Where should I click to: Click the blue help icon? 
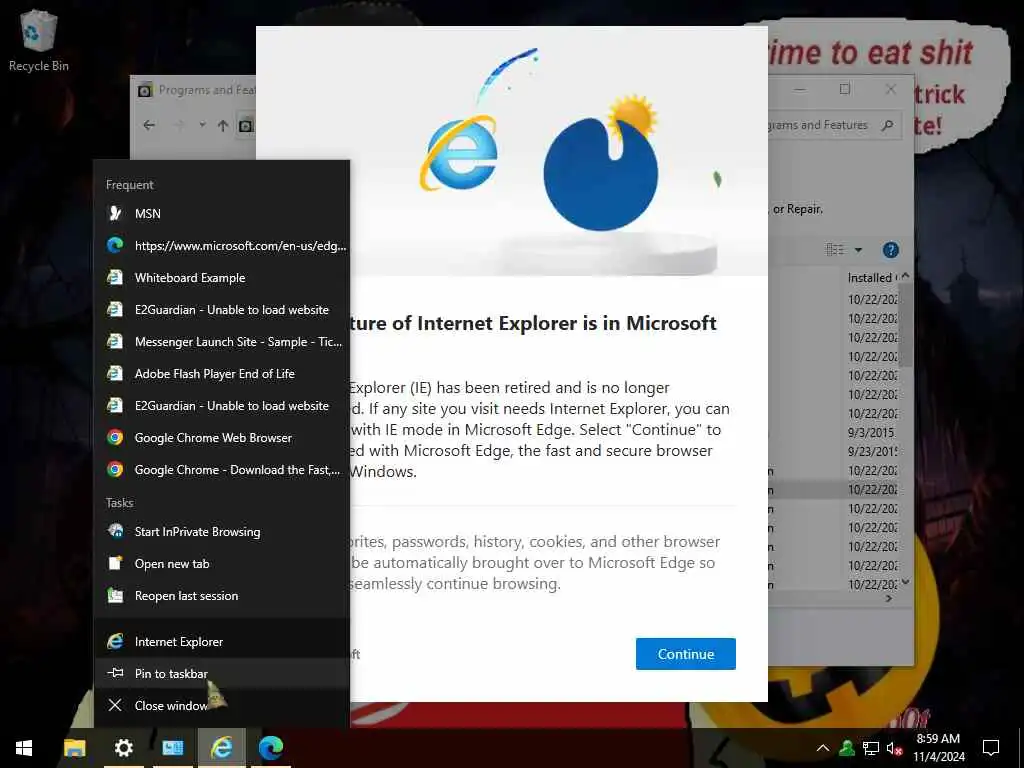(890, 249)
